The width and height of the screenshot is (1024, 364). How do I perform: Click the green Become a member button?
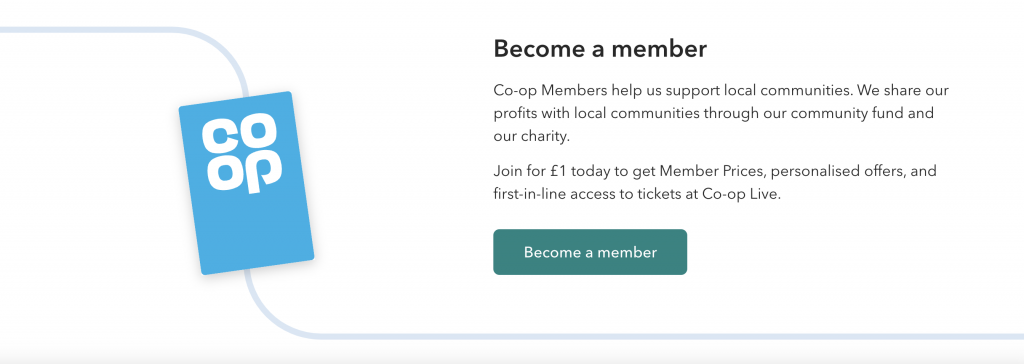pyautogui.click(x=590, y=252)
